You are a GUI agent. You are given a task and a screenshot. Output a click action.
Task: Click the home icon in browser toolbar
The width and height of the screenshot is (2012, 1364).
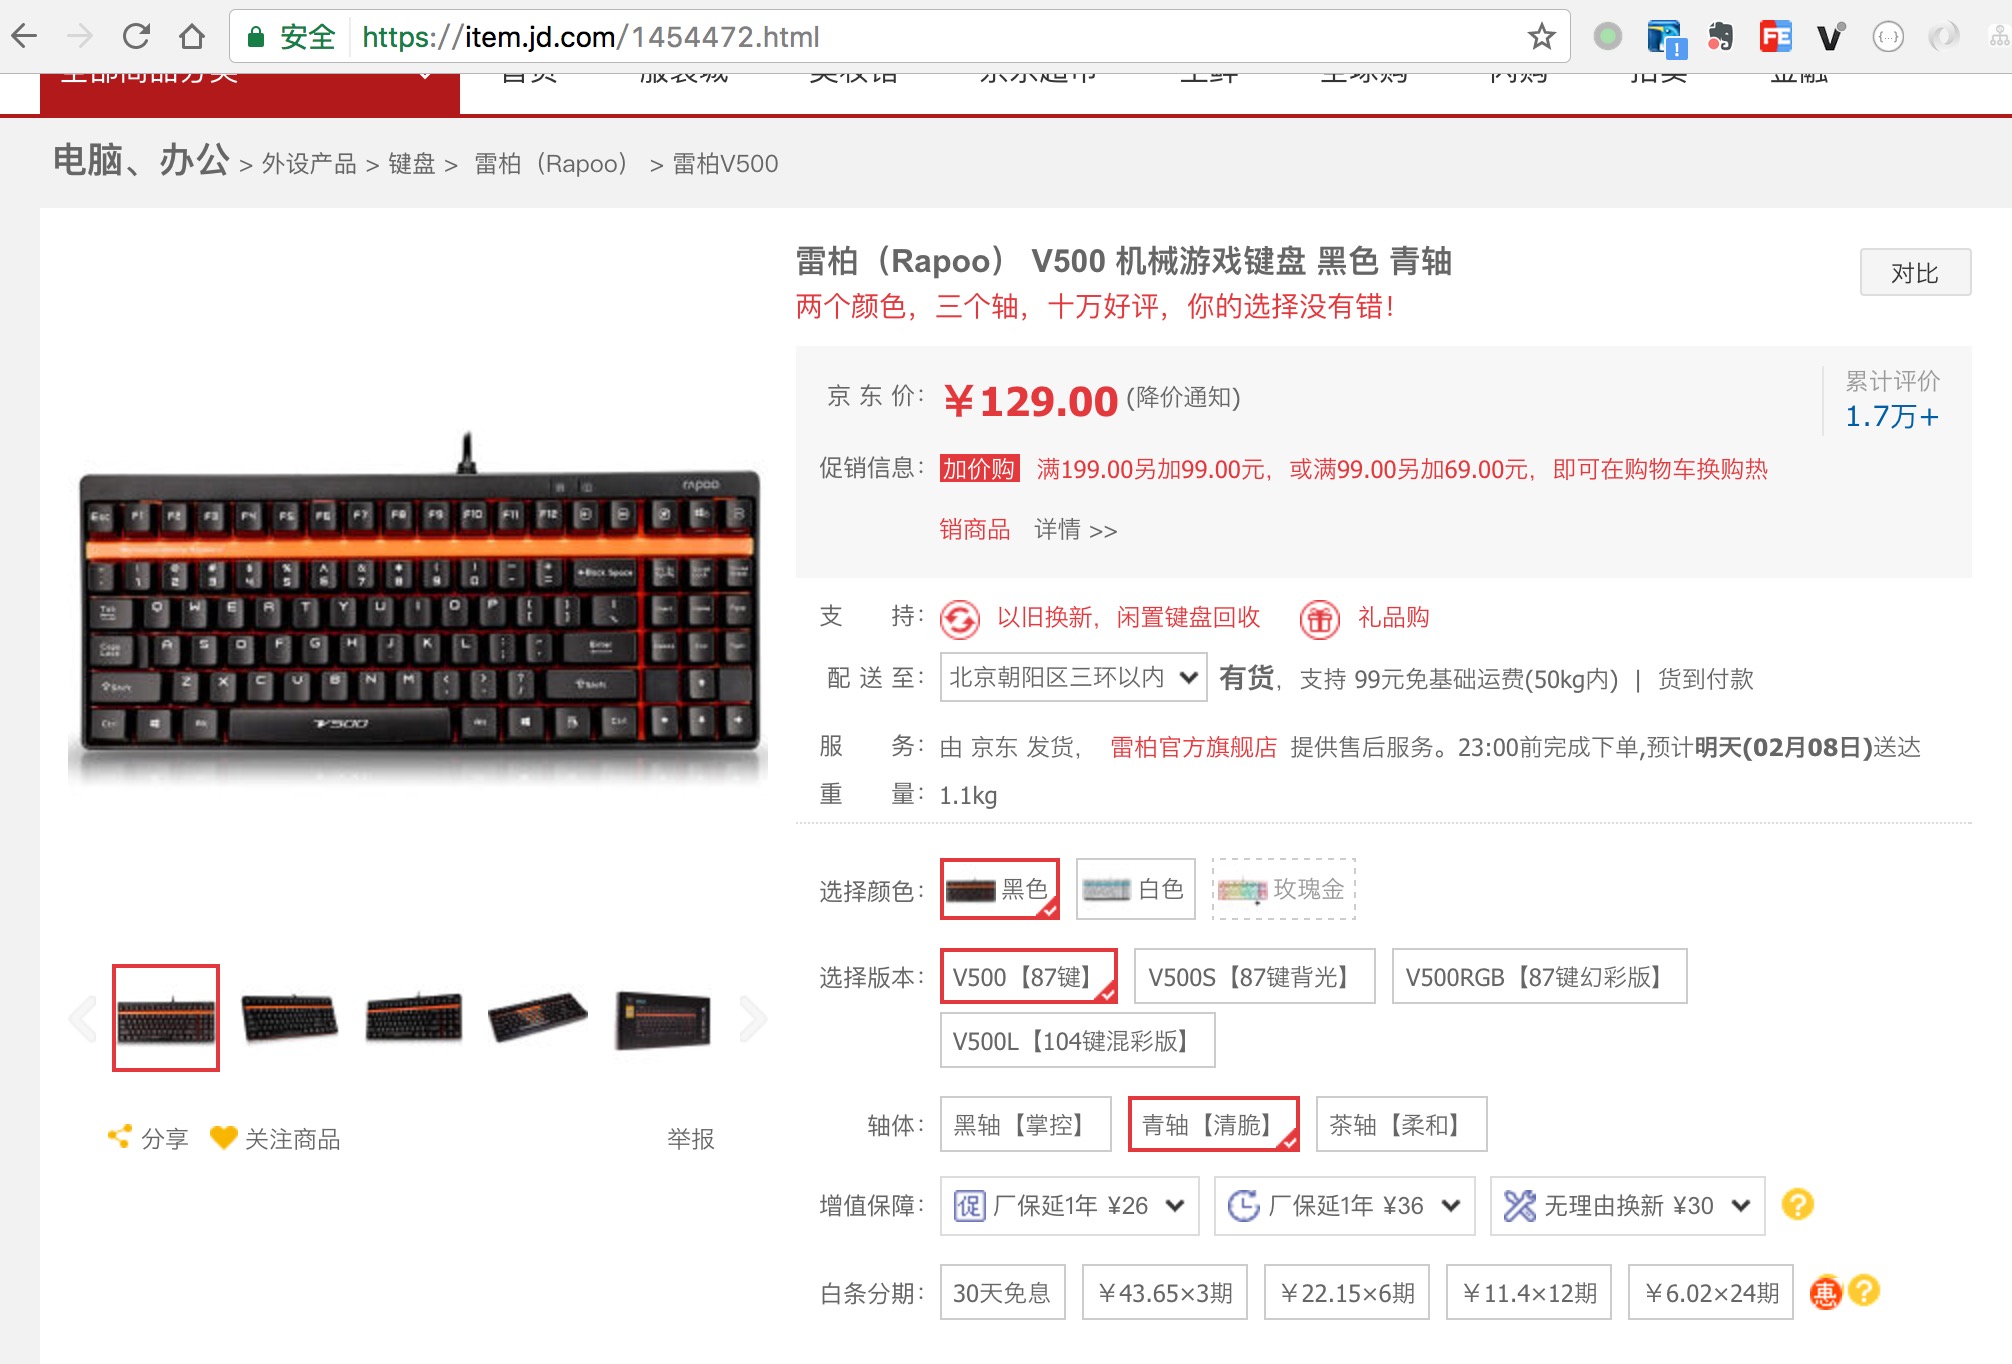(191, 37)
